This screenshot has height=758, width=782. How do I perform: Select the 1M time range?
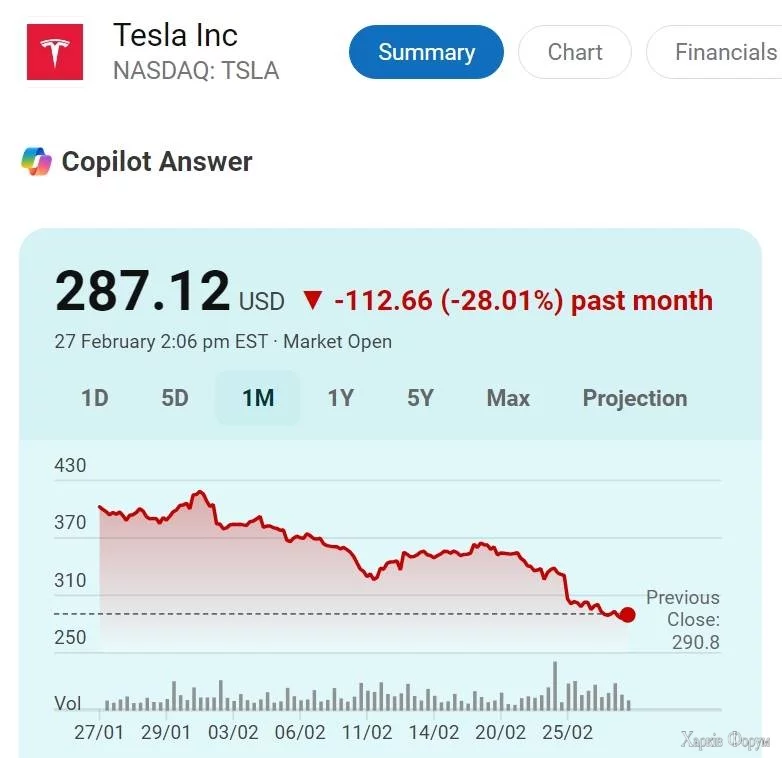coord(258,398)
